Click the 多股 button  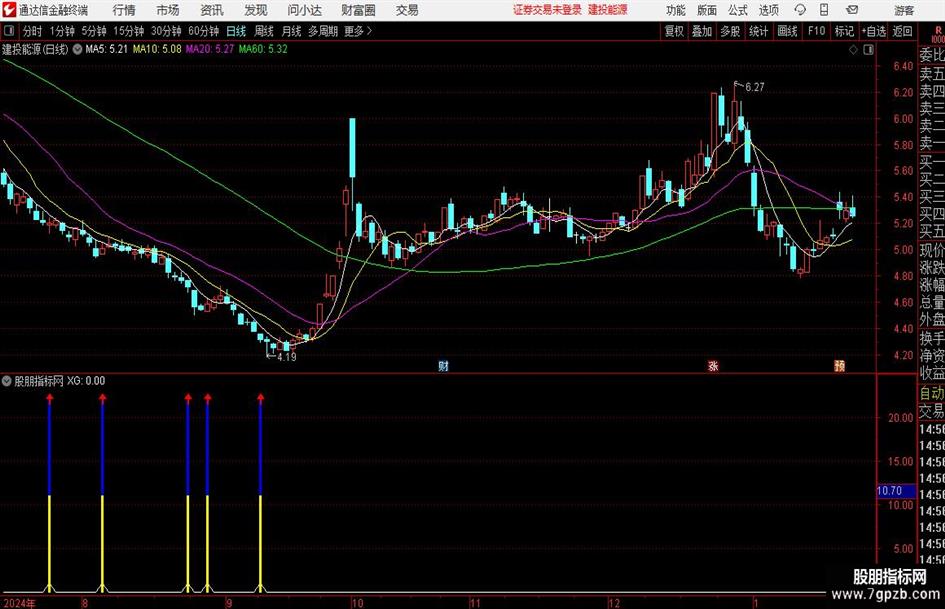(730, 31)
